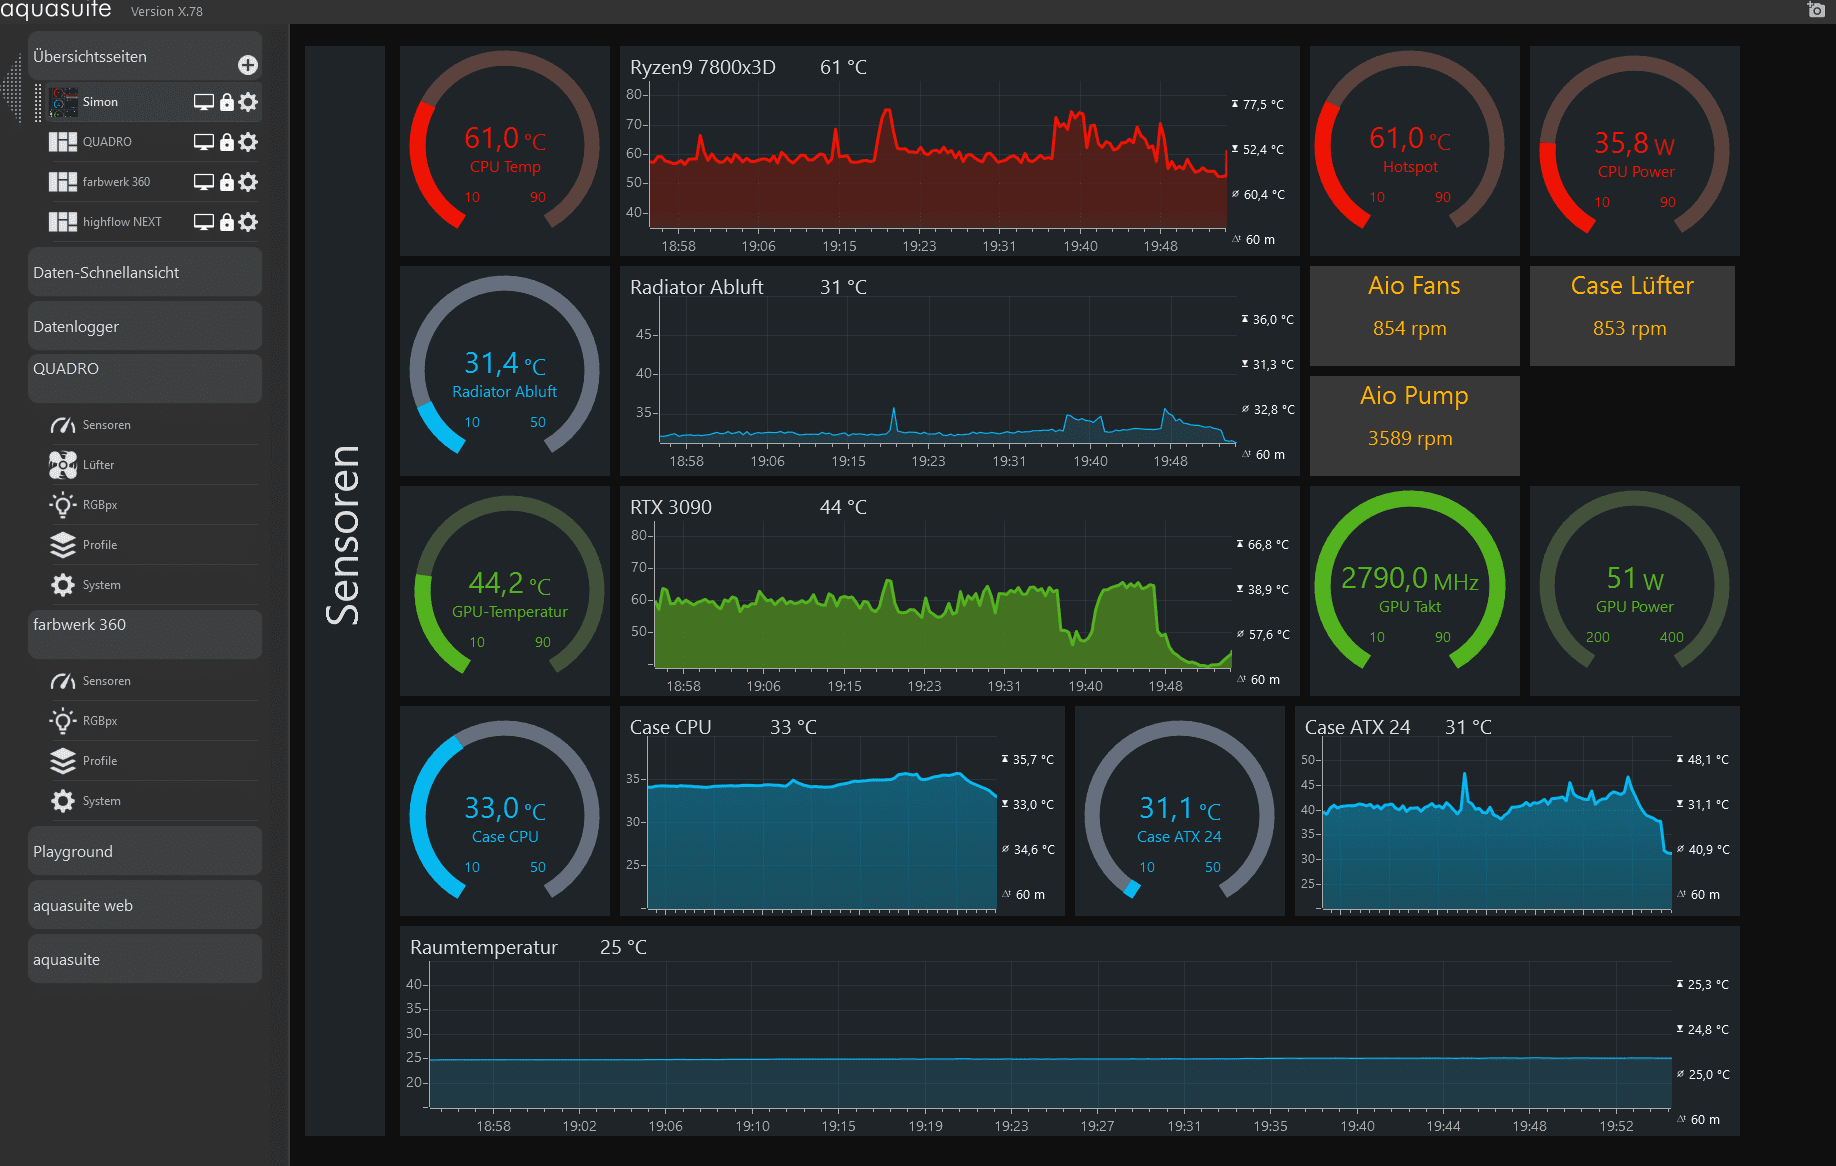The image size is (1836, 1166).
Task: Click the screenshot camera icon top right
Action: pos(1815,10)
